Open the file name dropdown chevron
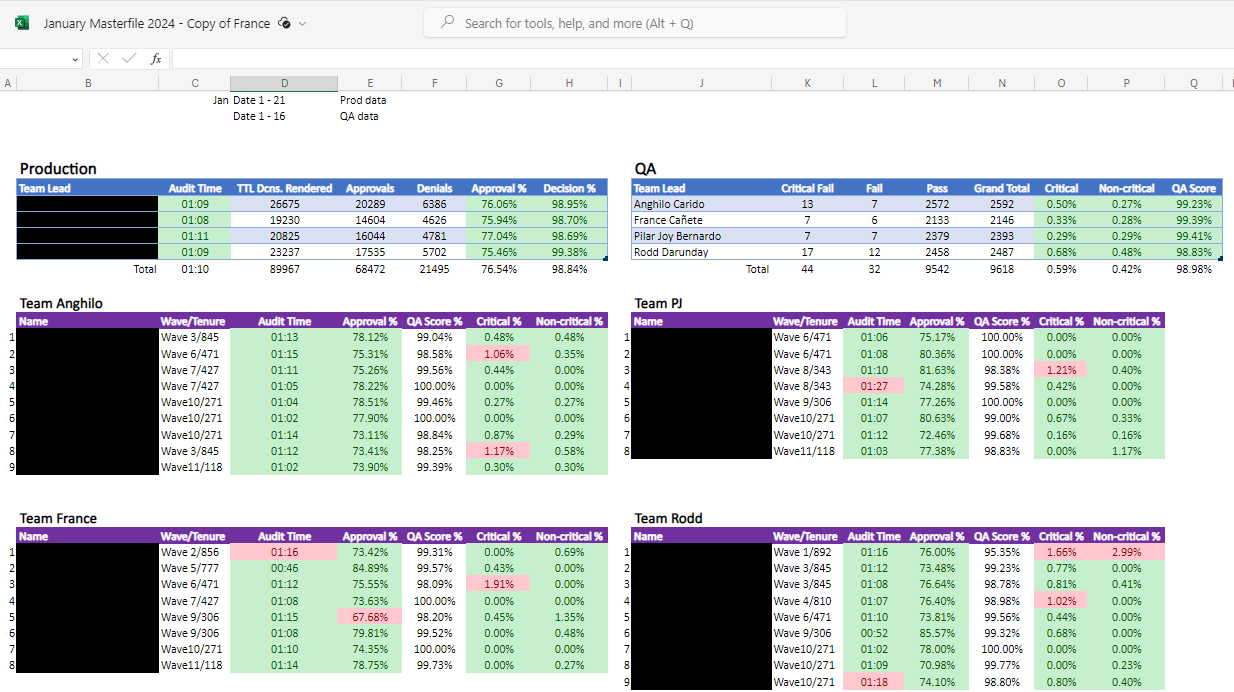1234x692 pixels. coord(302,23)
